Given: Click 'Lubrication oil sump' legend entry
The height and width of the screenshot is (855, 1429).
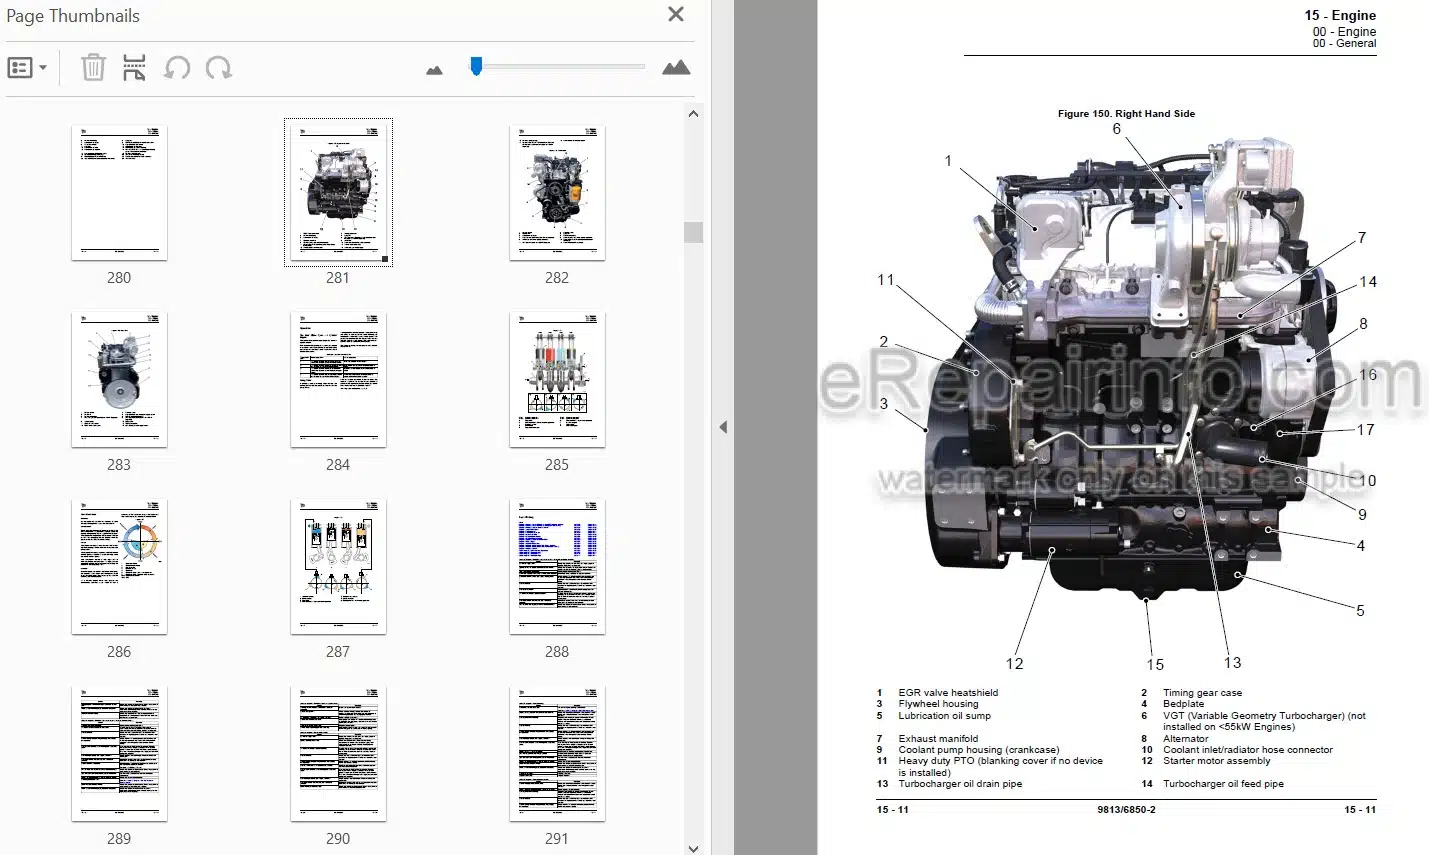Looking at the screenshot, I should coord(944,716).
